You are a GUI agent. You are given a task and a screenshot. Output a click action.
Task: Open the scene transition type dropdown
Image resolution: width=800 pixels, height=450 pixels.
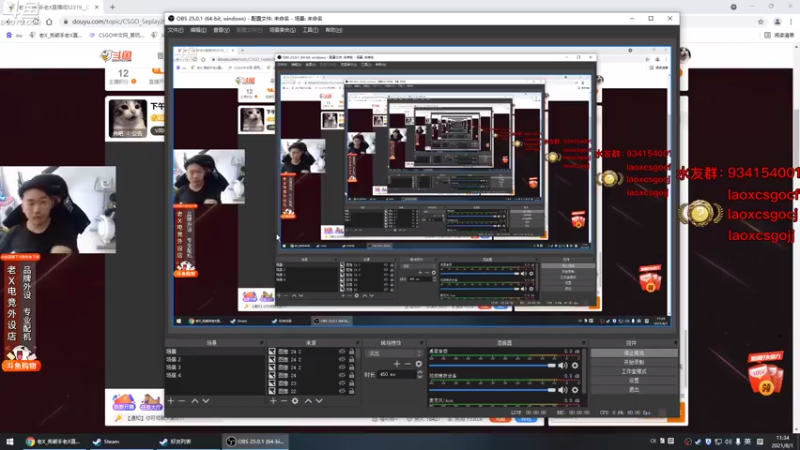tap(395, 353)
